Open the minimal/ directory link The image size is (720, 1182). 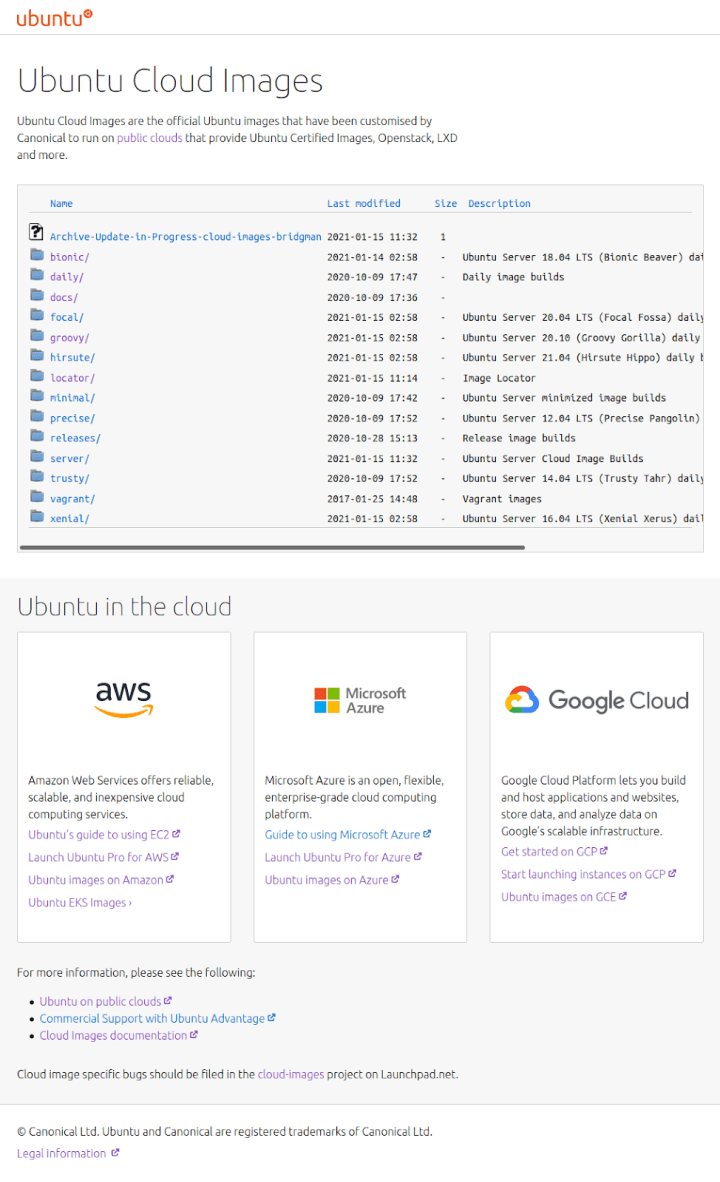click(72, 398)
